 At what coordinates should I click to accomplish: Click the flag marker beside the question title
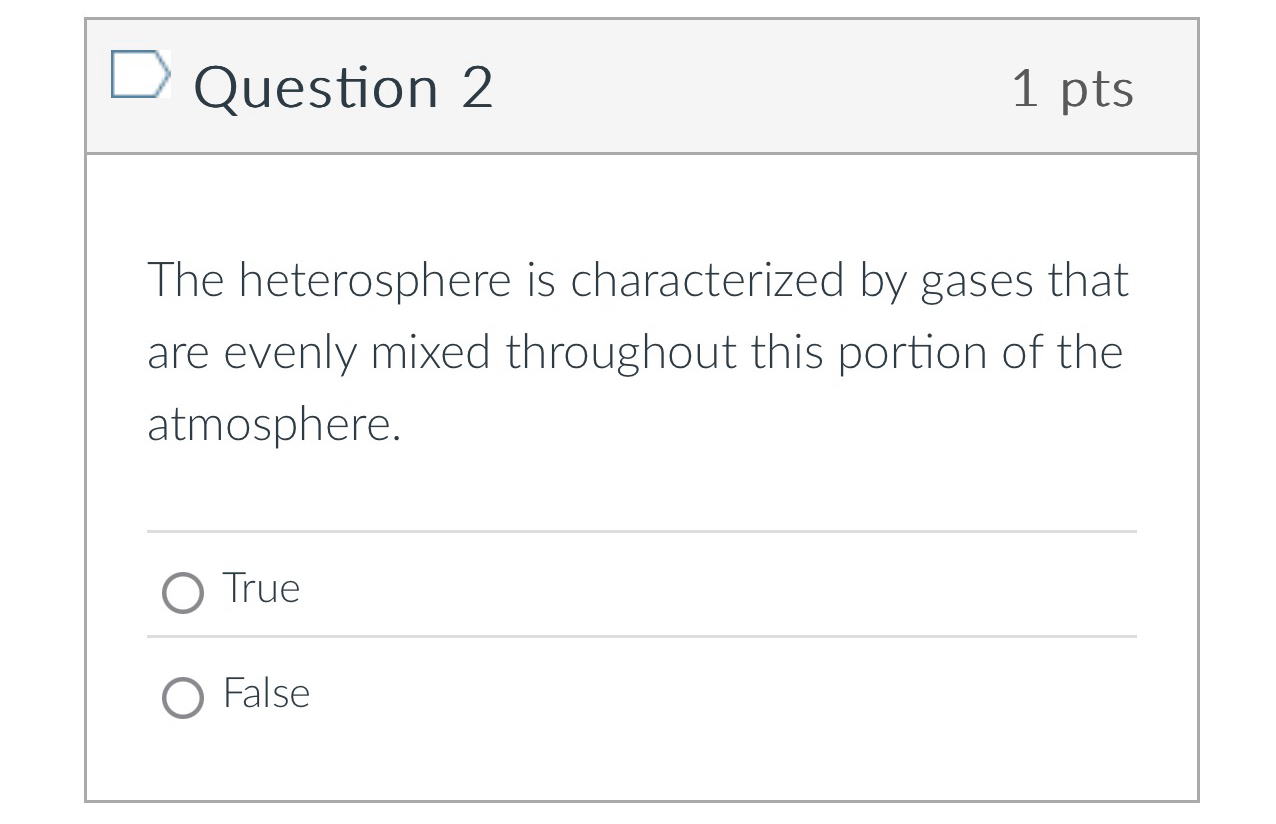pos(140,73)
